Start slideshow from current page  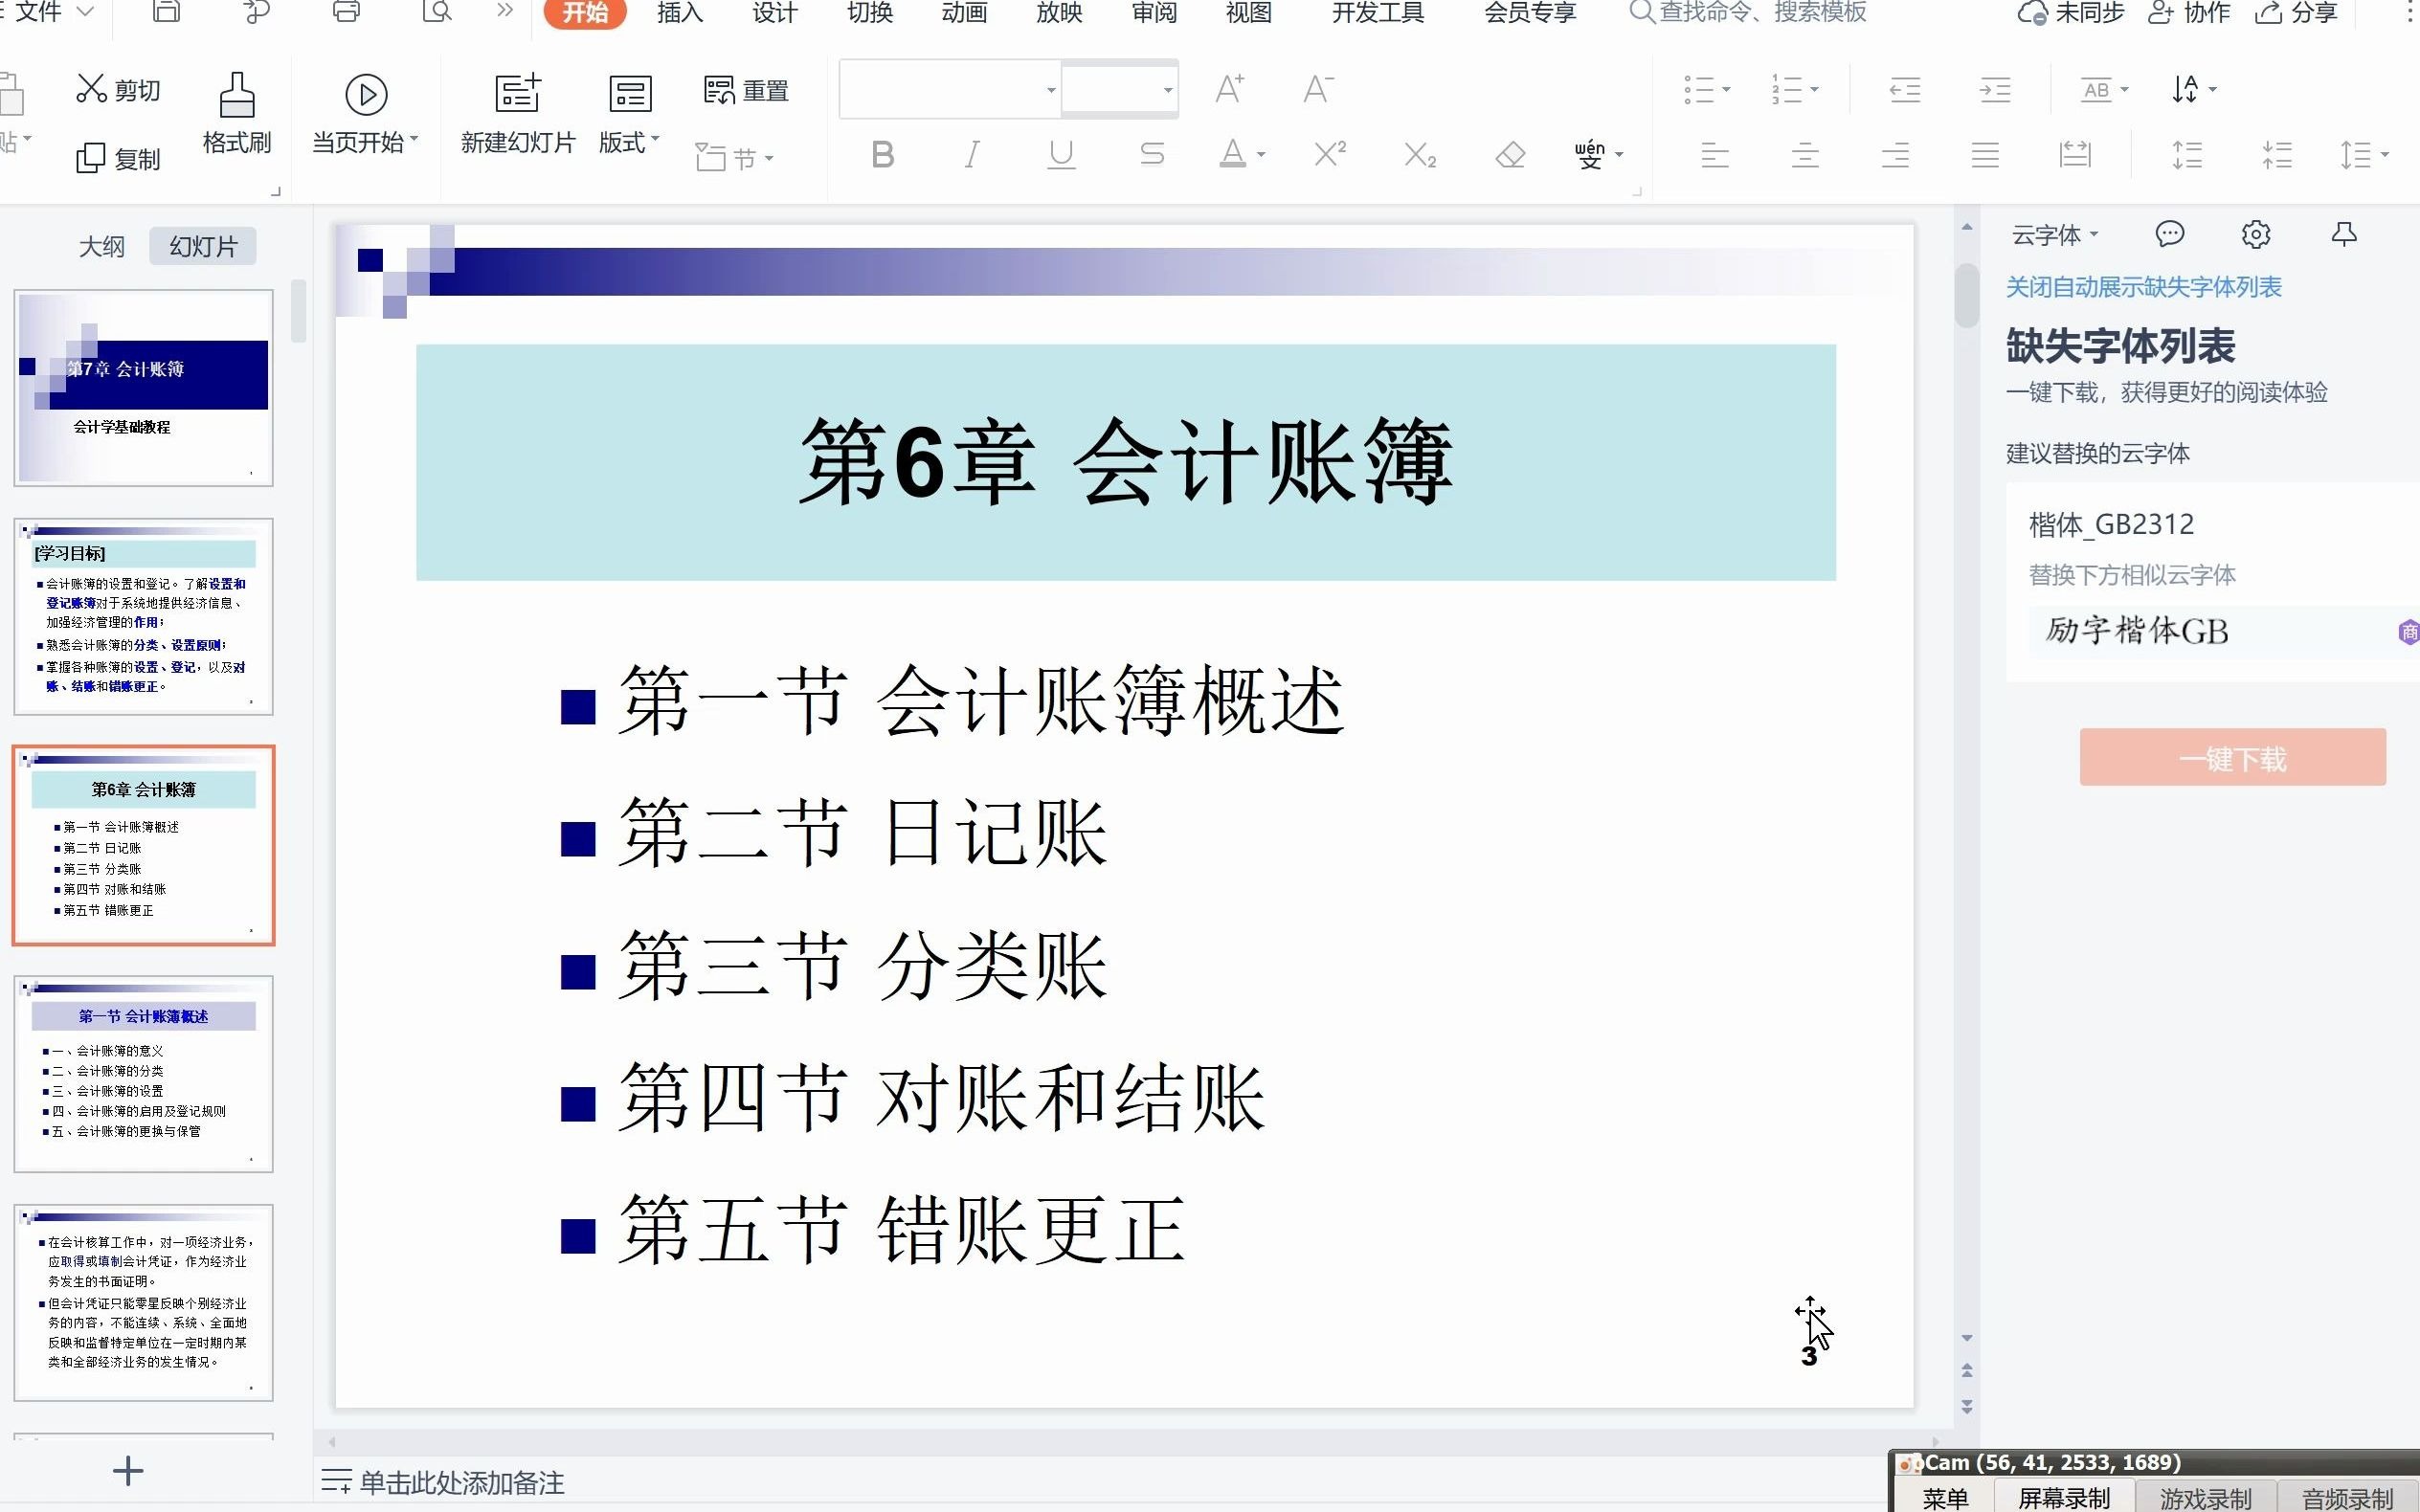coord(366,95)
